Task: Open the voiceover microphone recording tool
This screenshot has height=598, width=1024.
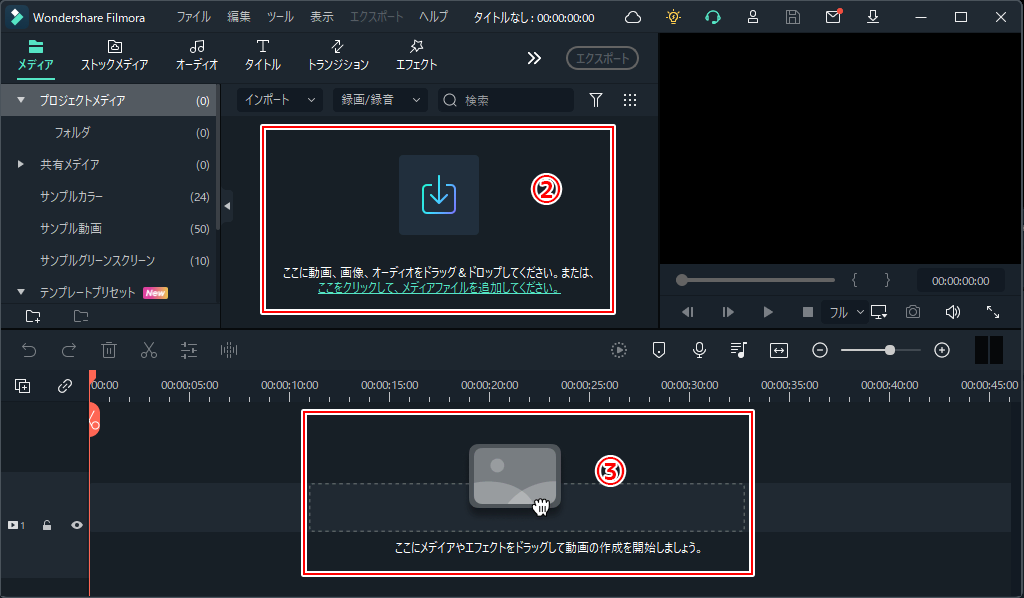Action: (x=700, y=350)
